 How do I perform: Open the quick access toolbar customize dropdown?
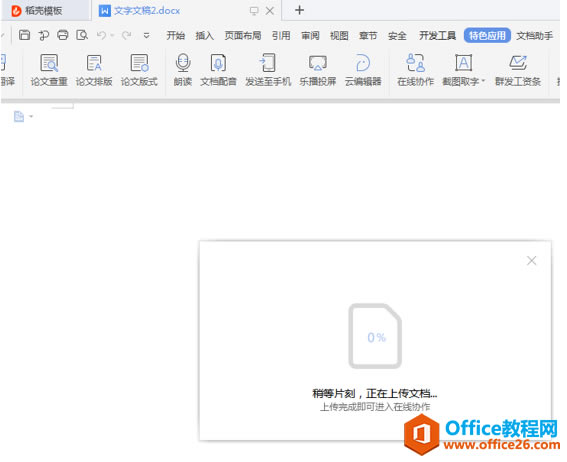coord(146,35)
